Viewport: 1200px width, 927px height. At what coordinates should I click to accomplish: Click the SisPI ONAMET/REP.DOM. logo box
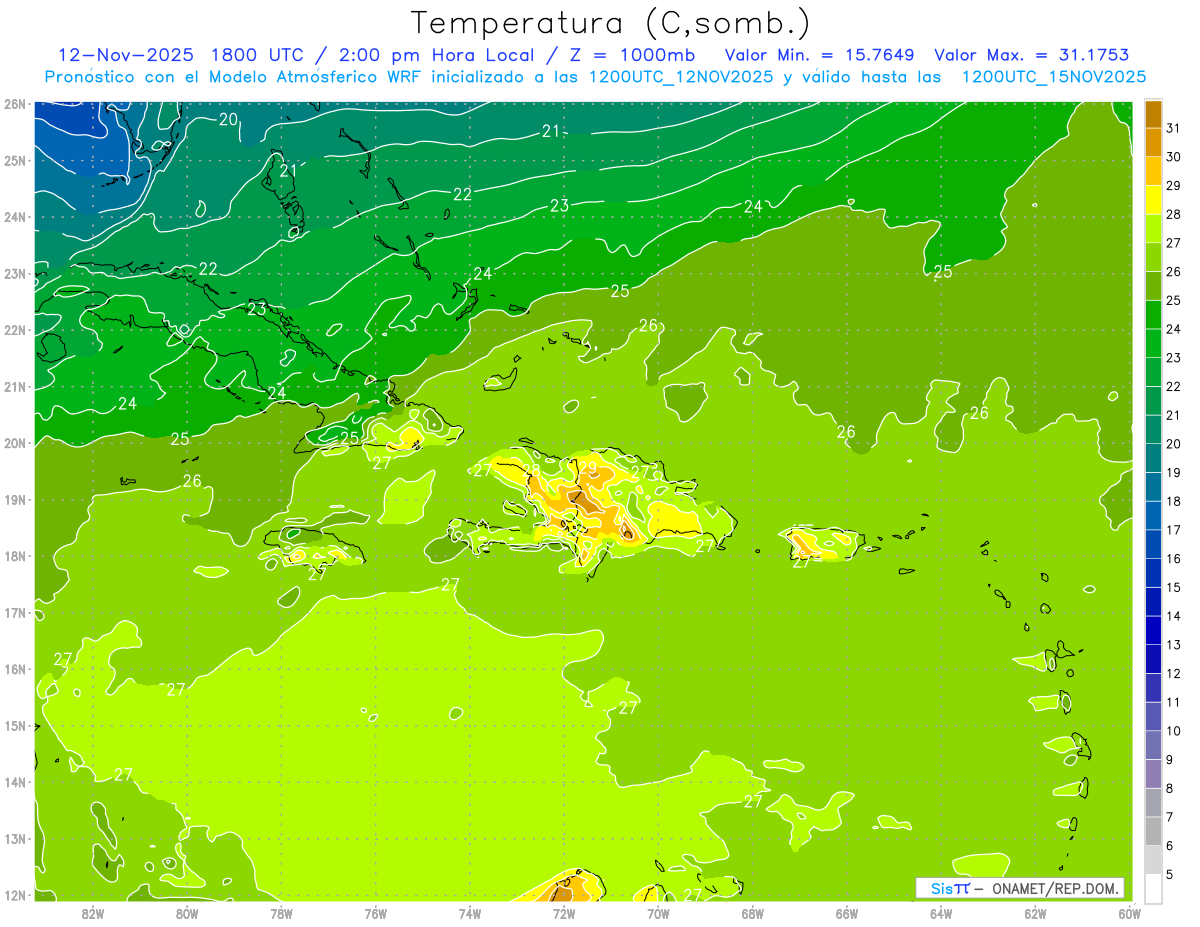(x=1020, y=888)
